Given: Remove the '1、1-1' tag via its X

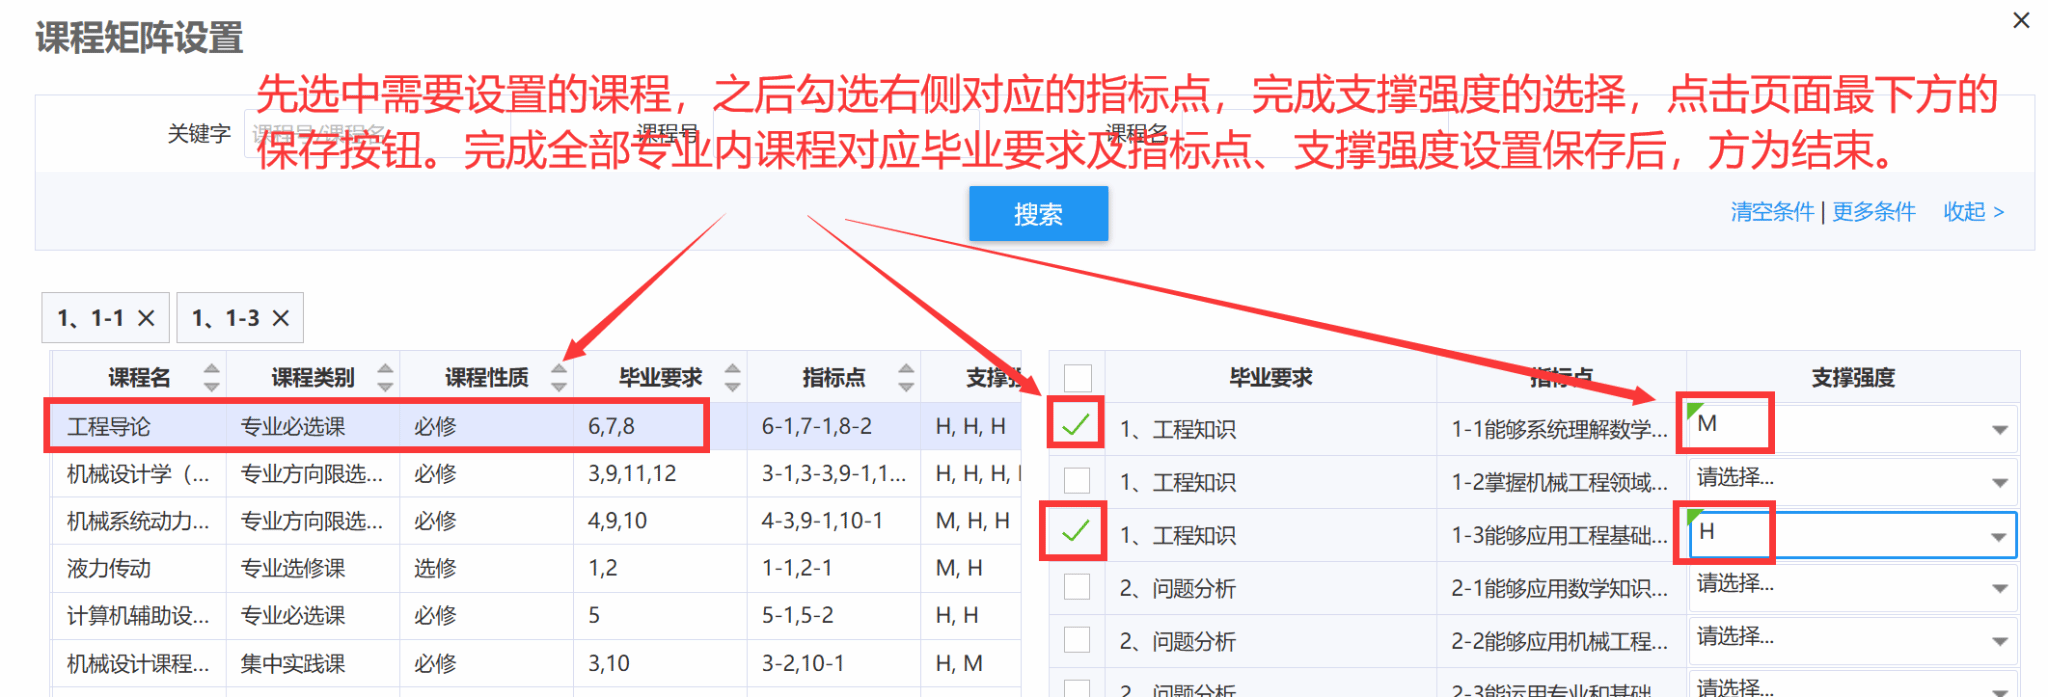Looking at the screenshot, I should (x=146, y=318).
